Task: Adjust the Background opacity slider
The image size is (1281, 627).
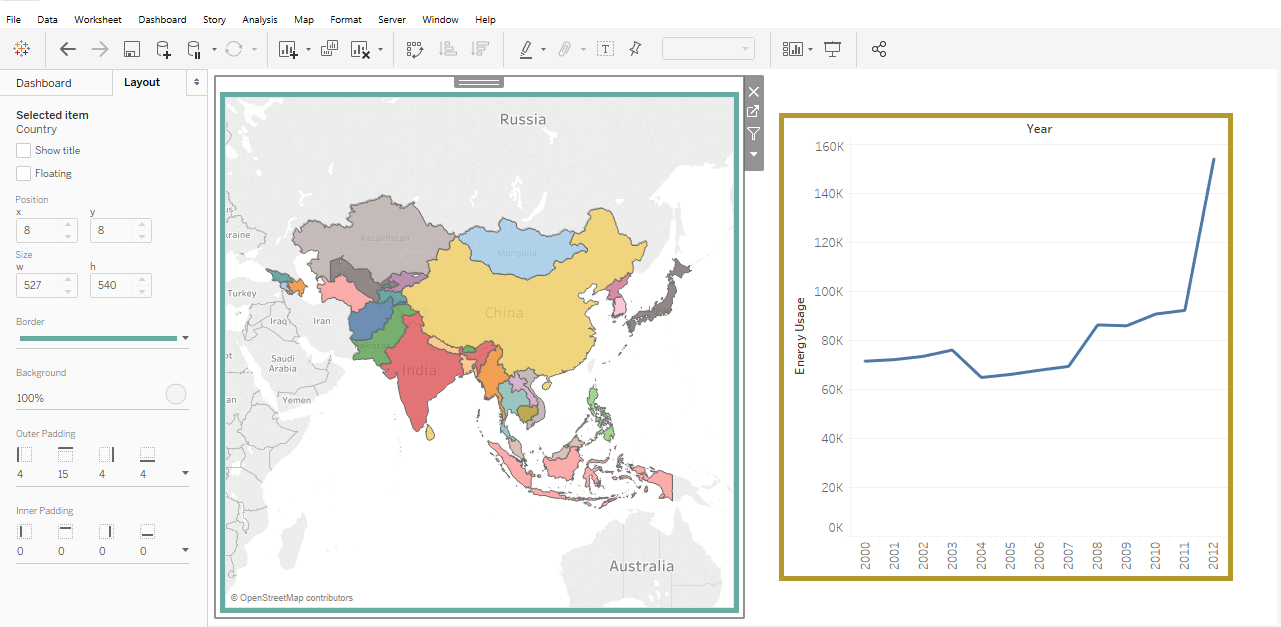Action: [175, 394]
